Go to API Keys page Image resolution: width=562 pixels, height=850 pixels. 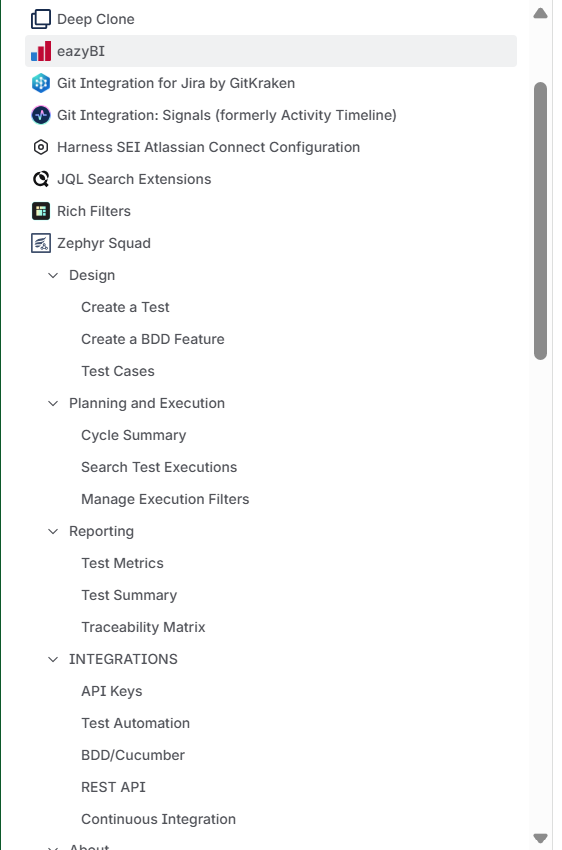pos(112,691)
